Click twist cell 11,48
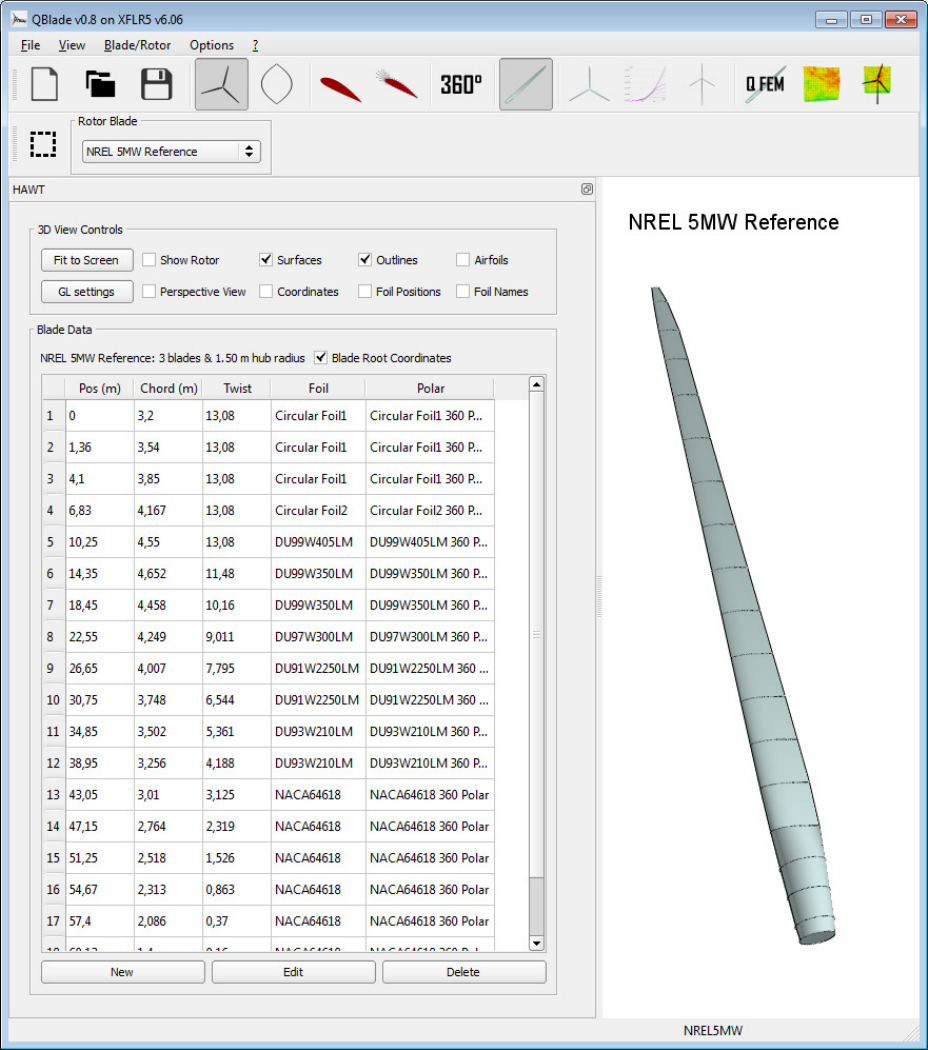This screenshot has width=928, height=1050. [236, 573]
